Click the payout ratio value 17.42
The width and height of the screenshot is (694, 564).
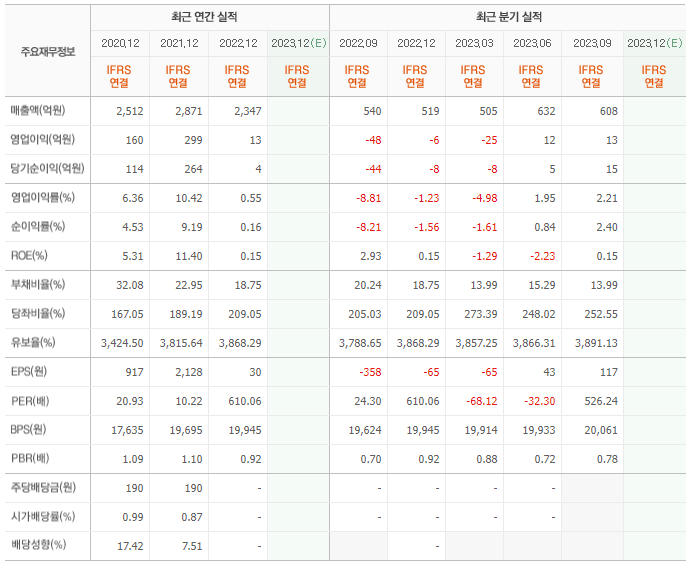(x=130, y=546)
